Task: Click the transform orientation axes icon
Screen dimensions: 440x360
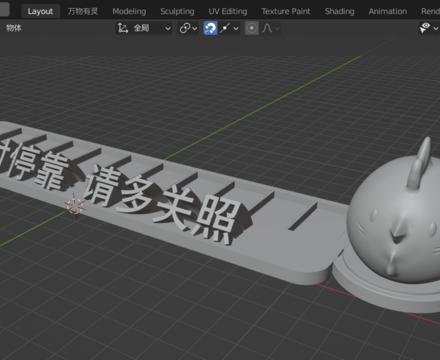Action: pyautogui.click(x=123, y=28)
